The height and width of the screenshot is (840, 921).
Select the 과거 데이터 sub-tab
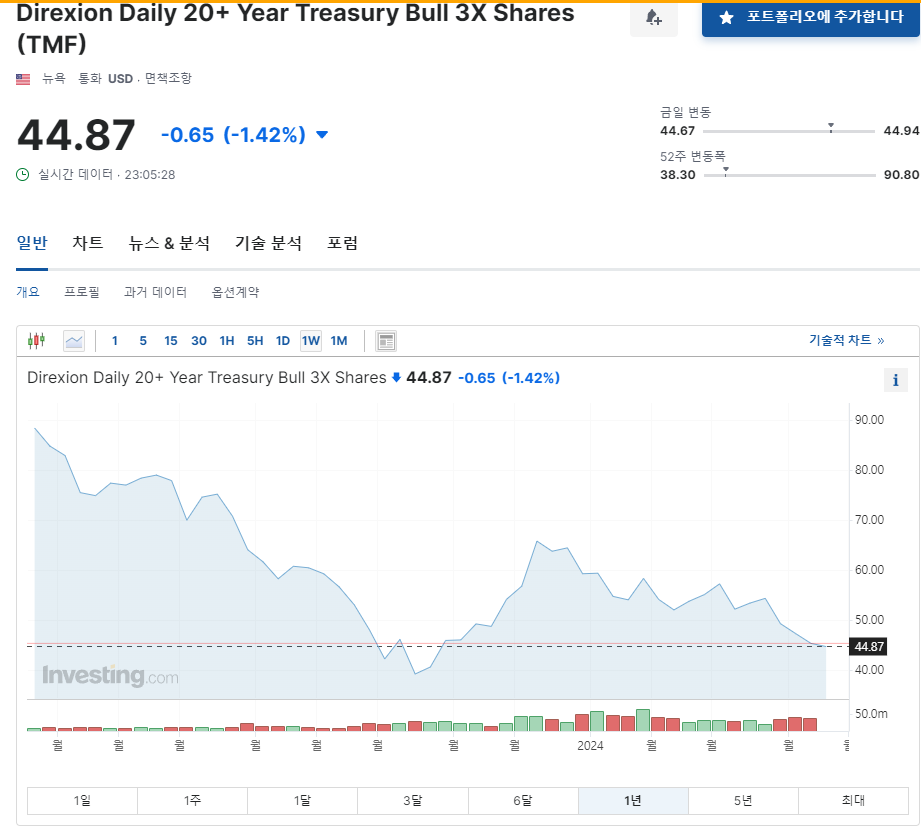point(155,292)
